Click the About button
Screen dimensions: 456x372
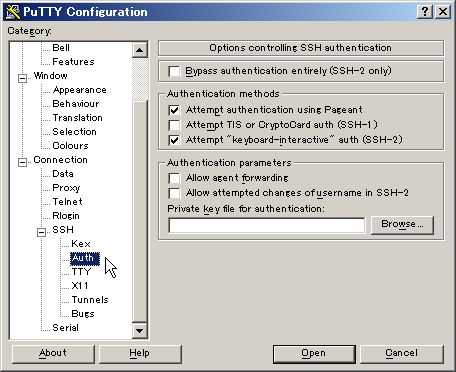(53, 354)
